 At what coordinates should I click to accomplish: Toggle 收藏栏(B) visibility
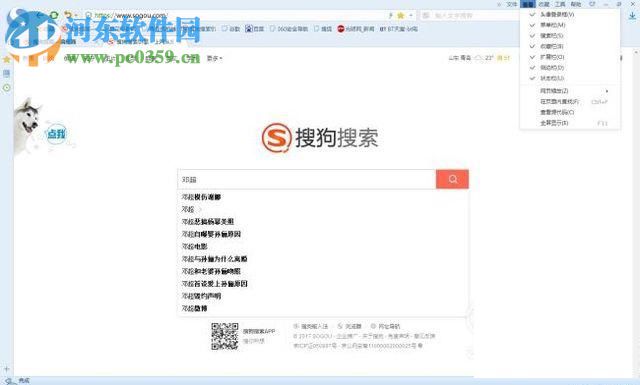(x=570, y=46)
